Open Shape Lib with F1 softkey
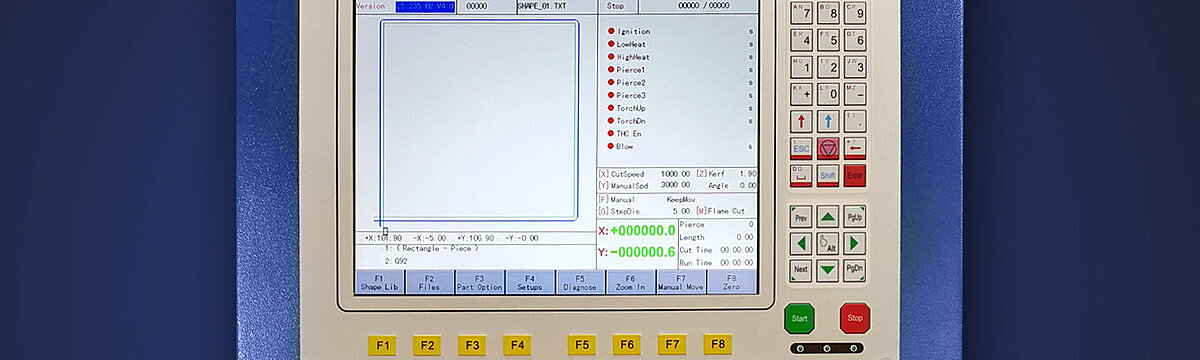1200x360 pixels. click(x=379, y=282)
